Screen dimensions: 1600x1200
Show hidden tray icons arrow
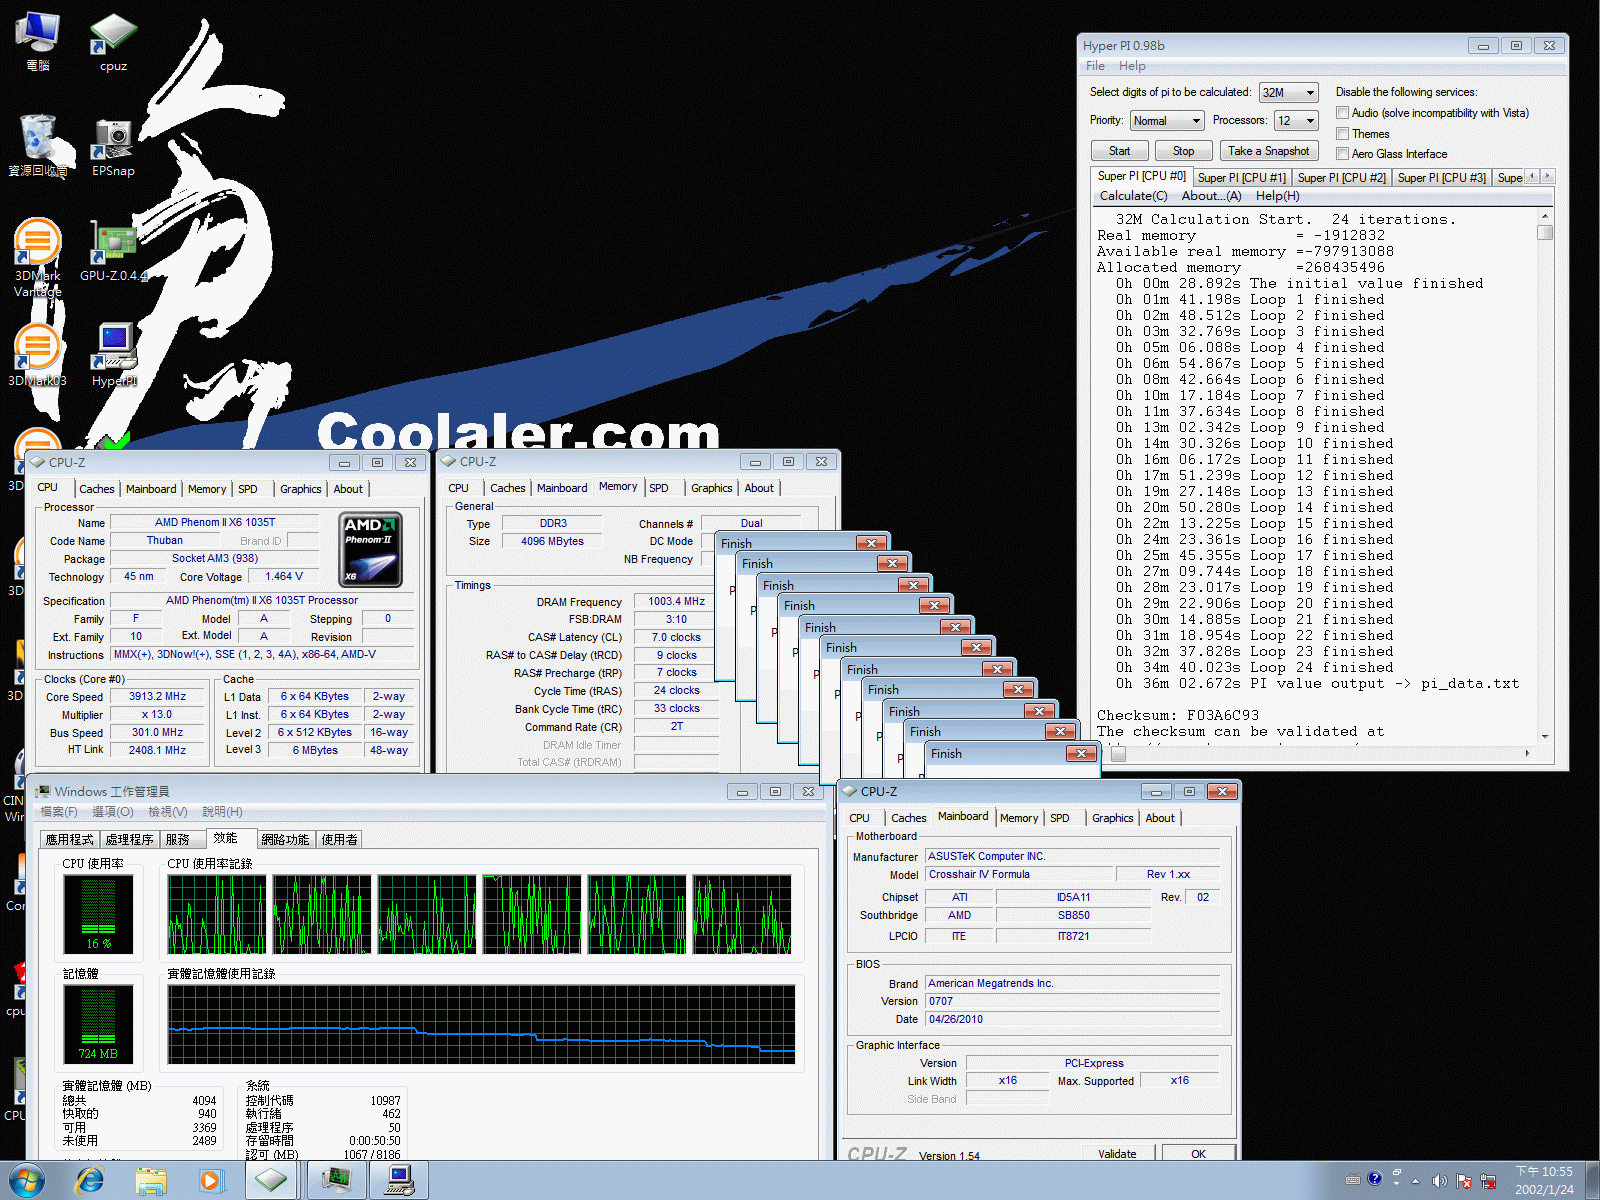click(1415, 1181)
